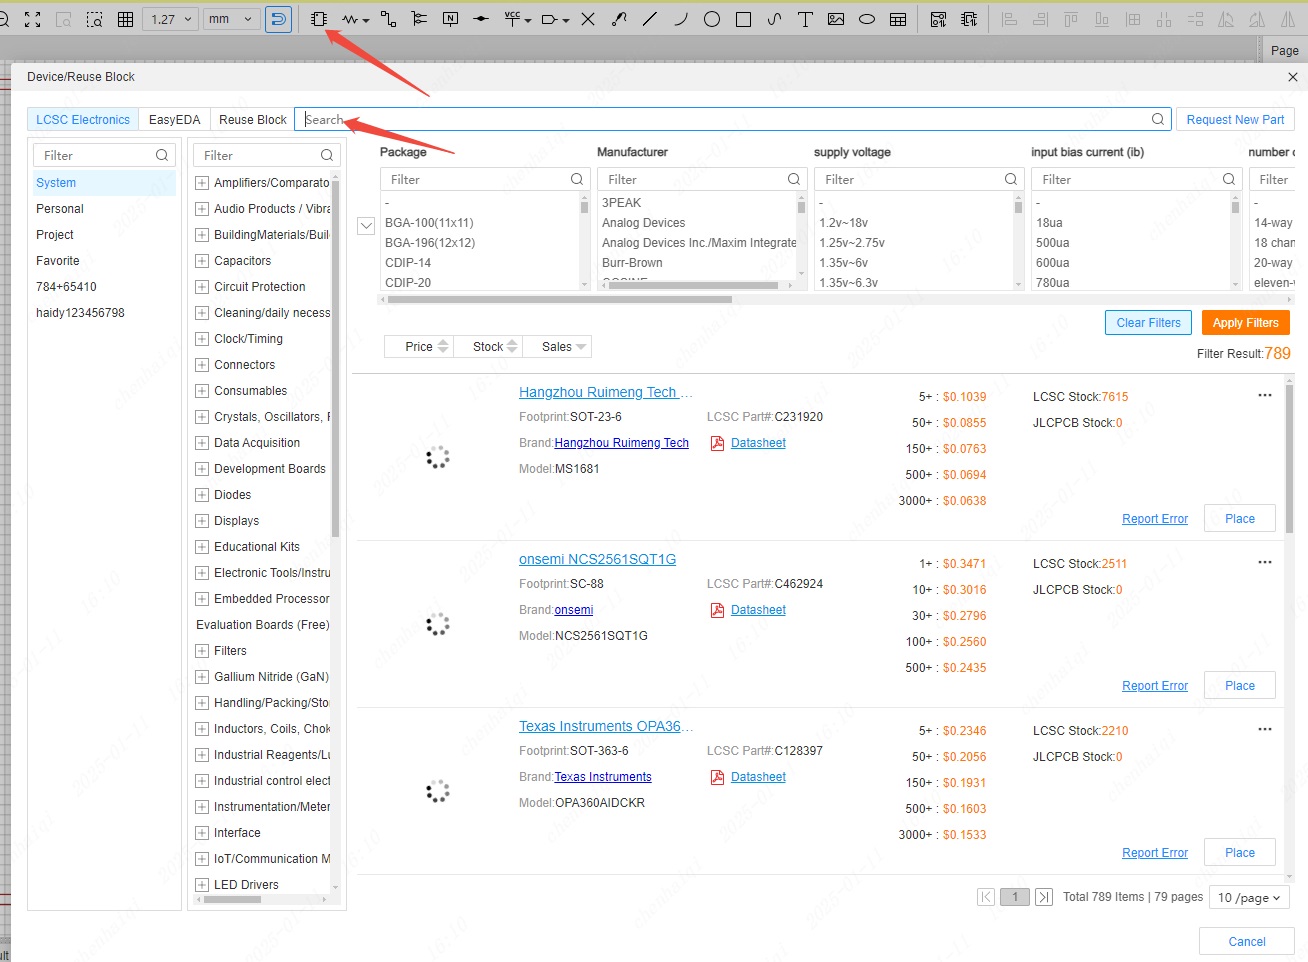This screenshot has height=962, width=1308.
Task: Select the Text tool in toolbar
Action: 805,19
